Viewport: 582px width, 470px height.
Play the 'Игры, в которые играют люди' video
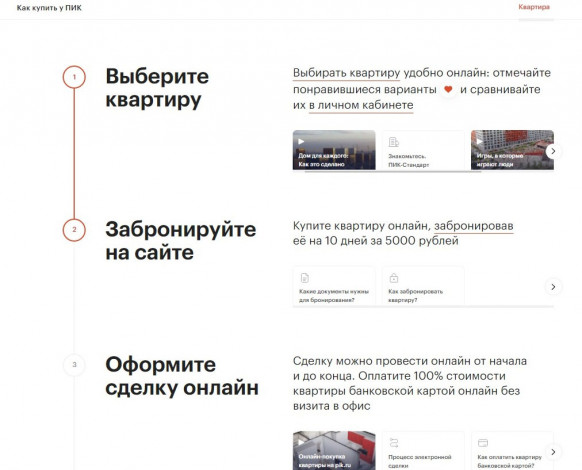512,150
